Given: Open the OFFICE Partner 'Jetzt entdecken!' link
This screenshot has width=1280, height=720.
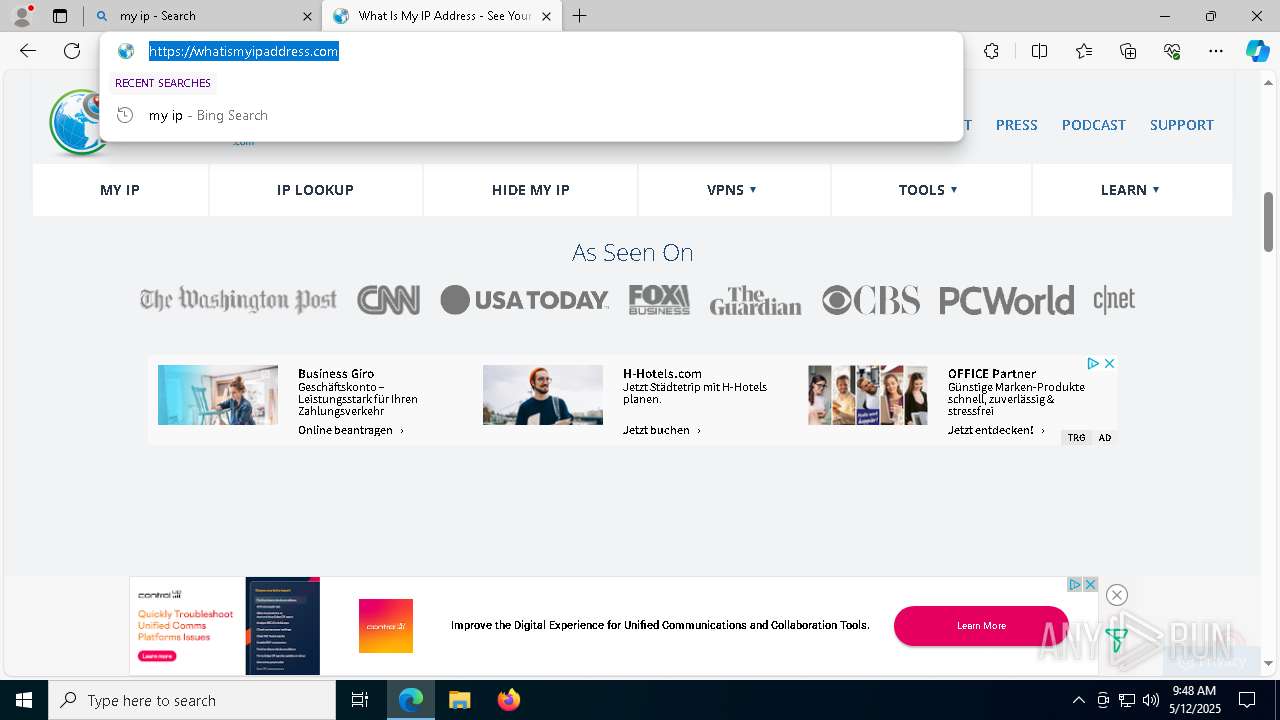Looking at the screenshot, I should pos(996,430).
